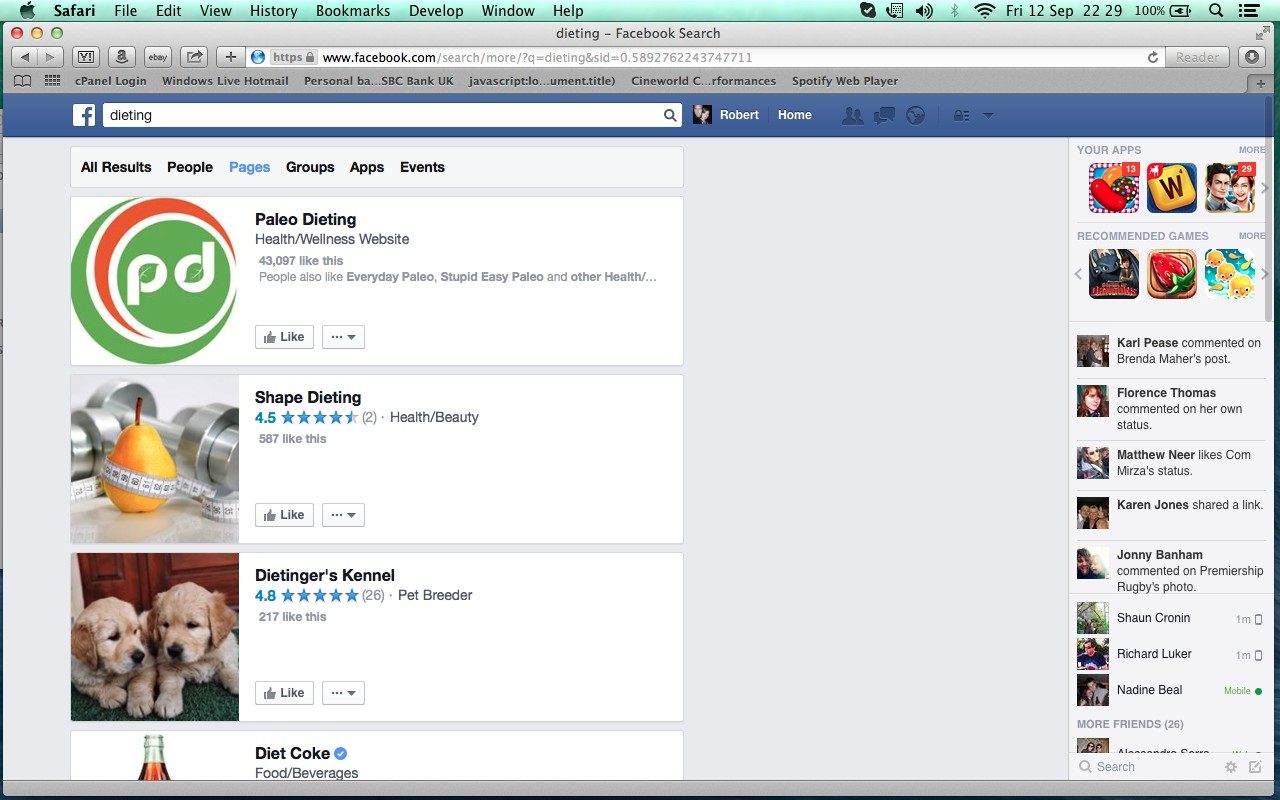Screen dimensions: 1280x800
Task: Expand the options dropdown for Shape Dieting
Action: click(343, 515)
